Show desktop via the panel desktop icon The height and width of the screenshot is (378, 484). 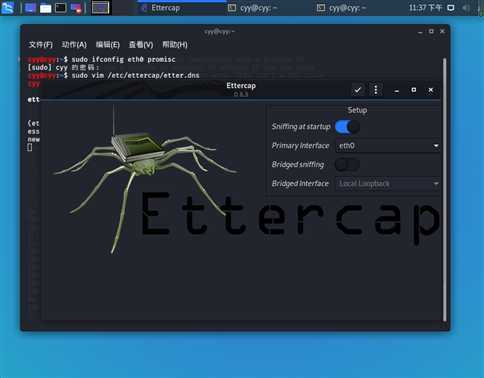coord(31,8)
